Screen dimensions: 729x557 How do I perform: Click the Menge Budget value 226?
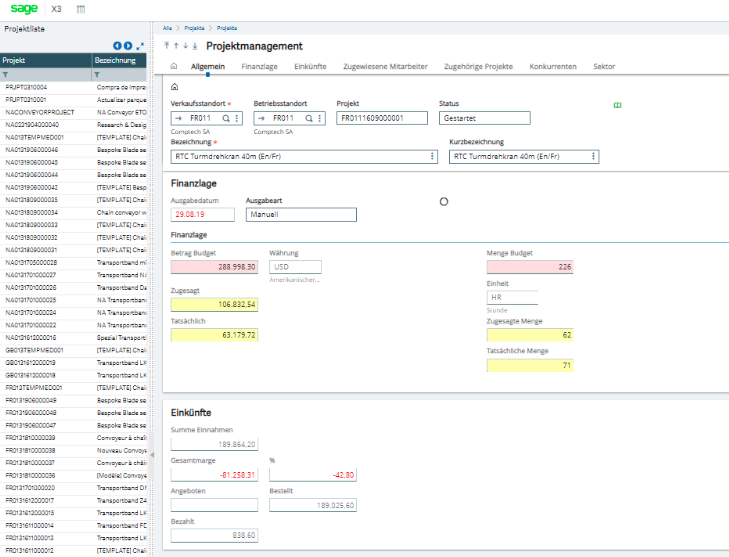(x=530, y=267)
